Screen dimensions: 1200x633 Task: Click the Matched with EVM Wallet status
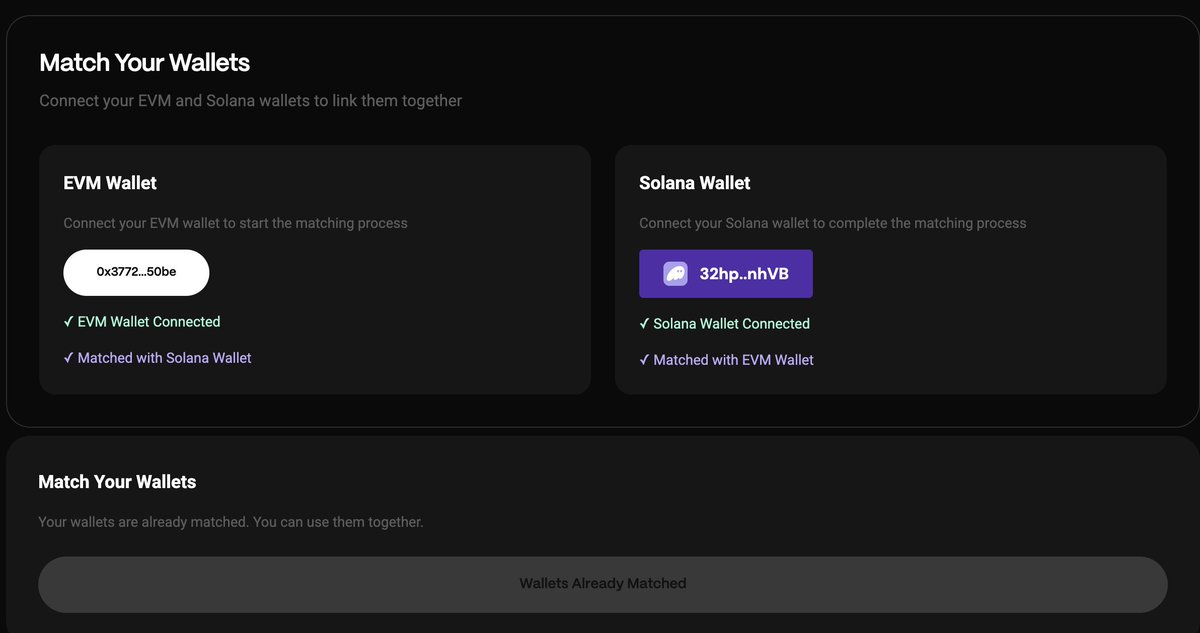(x=733, y=359)
